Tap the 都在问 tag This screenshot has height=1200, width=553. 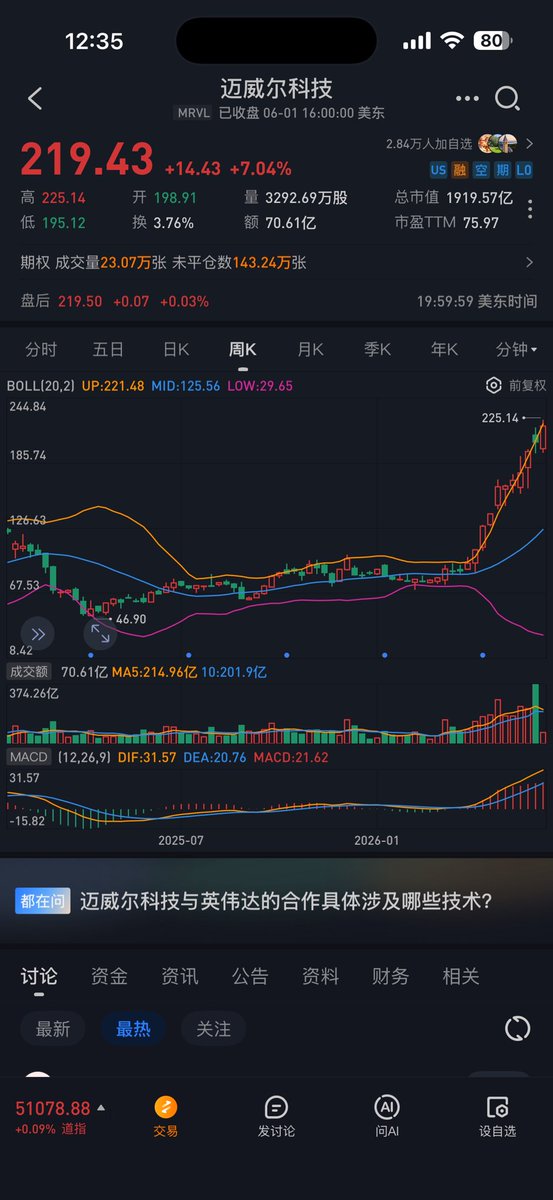(x=42, y=901)
